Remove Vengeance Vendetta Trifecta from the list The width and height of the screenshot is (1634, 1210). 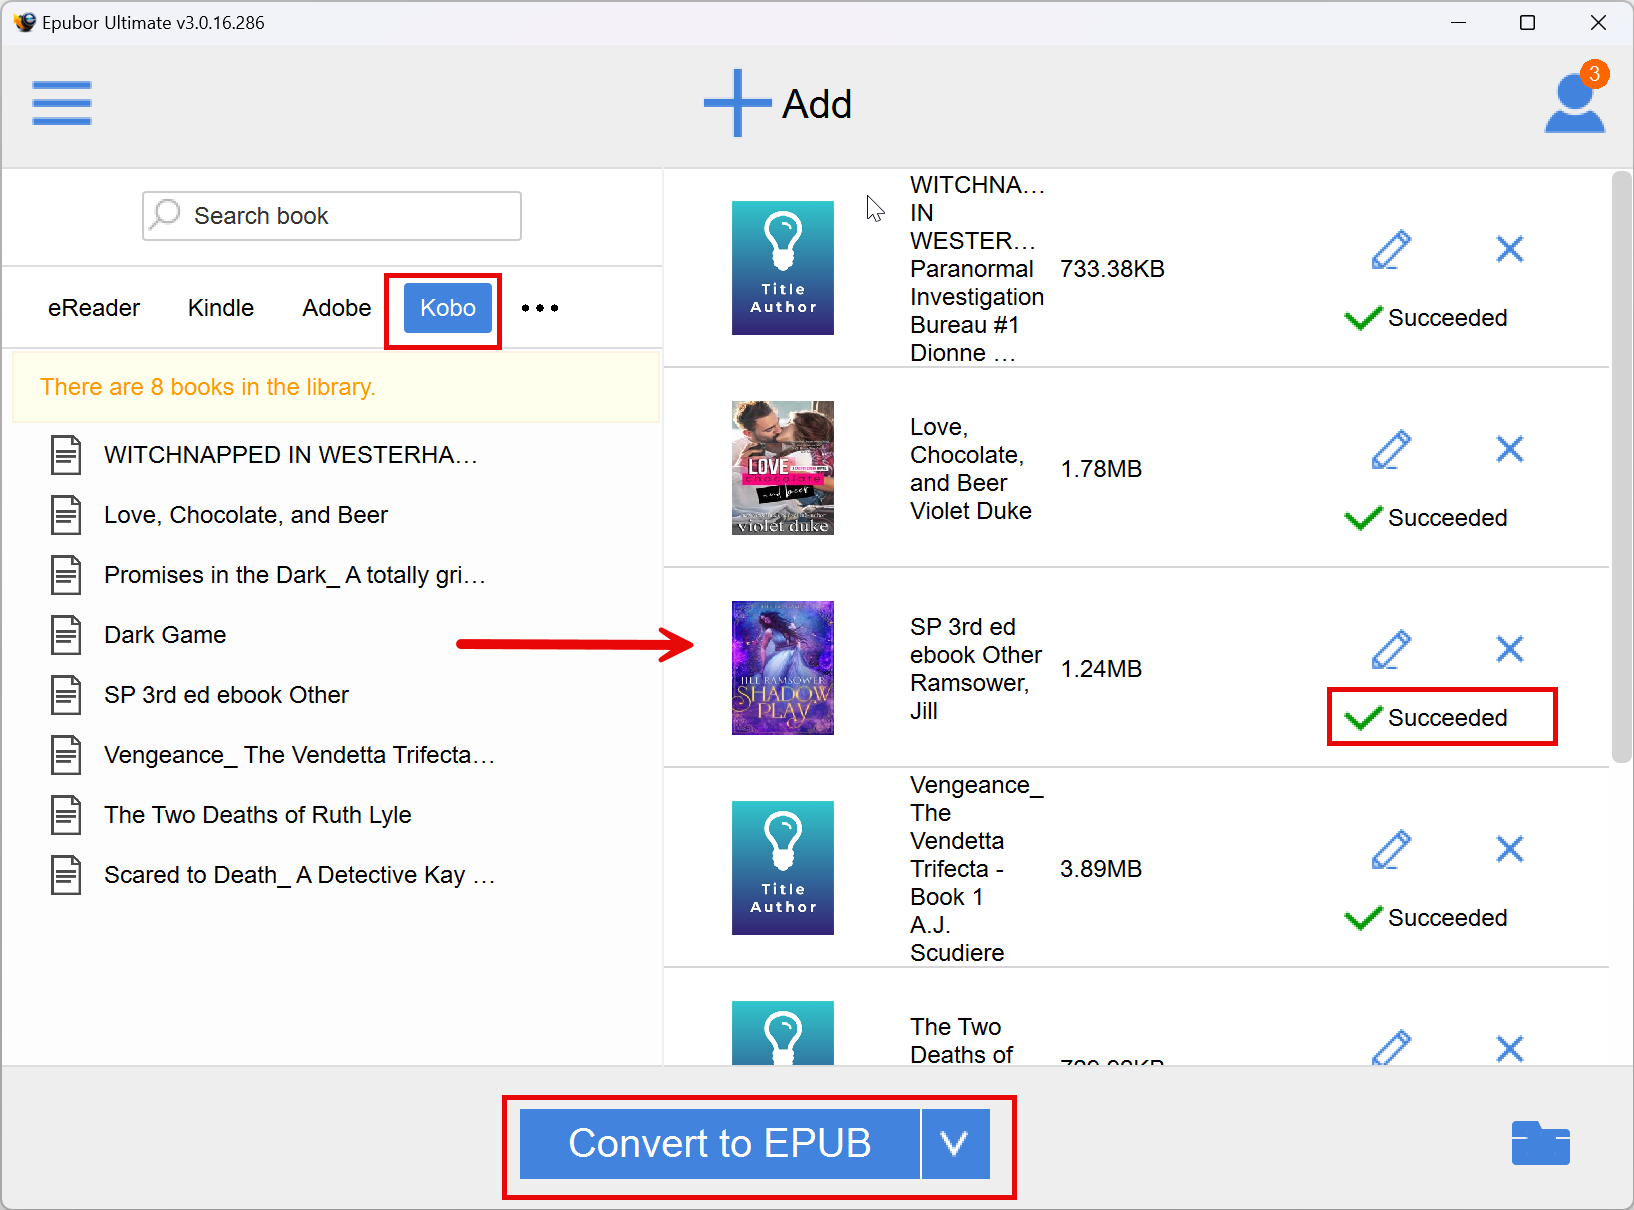coord(1510,849)
